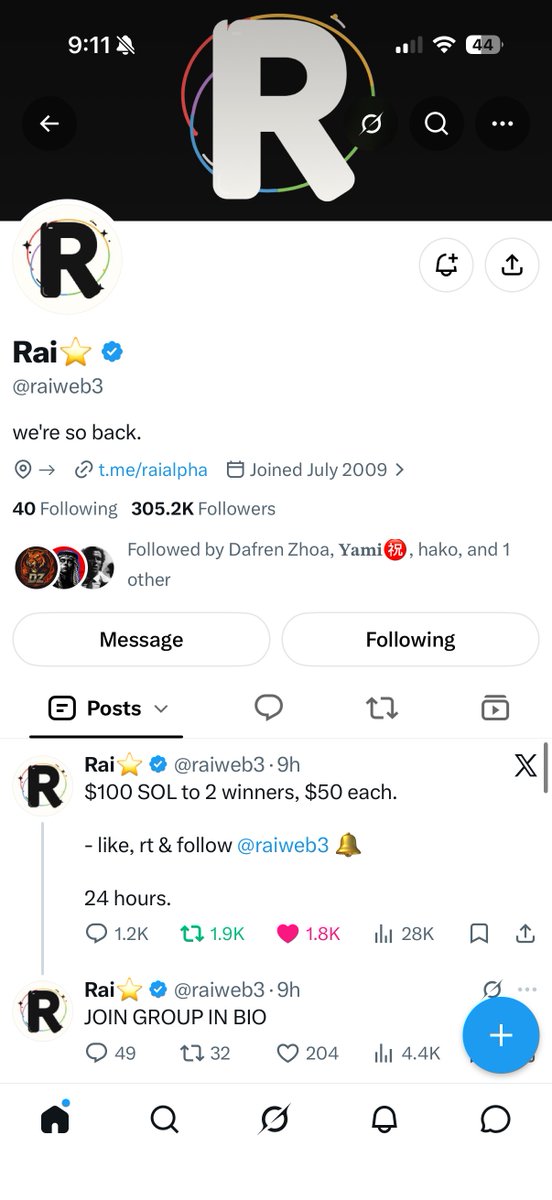
Task: Open Notifications bell in bottom bar
Action: (x=384, y=1119)
